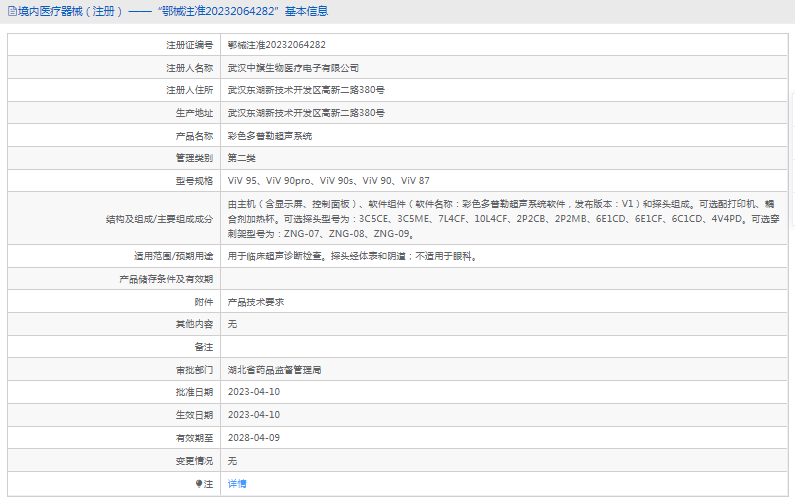
Task: Click the 其他内容 label
Action: pyautogui.click(x=194, y=324)
